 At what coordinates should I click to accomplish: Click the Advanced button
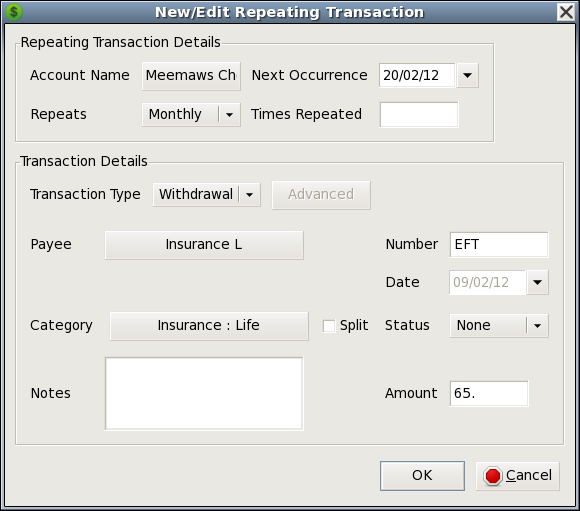point(321,195)
